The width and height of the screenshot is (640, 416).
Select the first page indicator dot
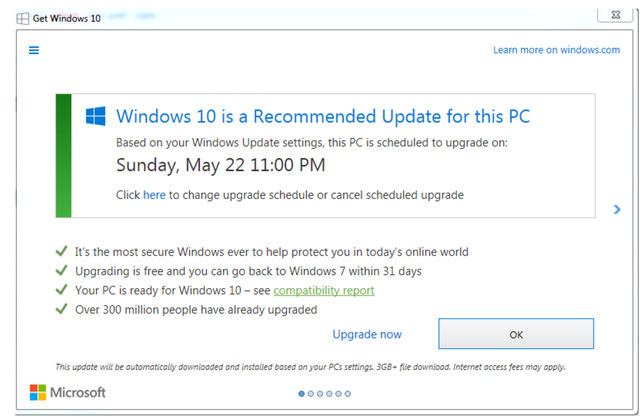coord(302,394)
